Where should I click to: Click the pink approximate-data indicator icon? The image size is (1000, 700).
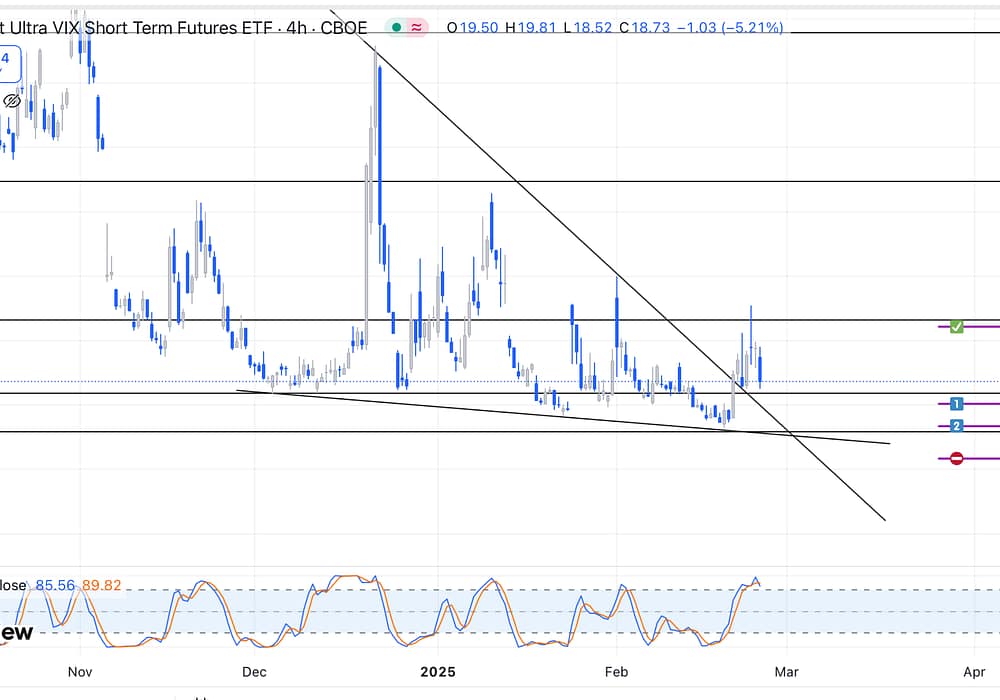click(416, 28)
